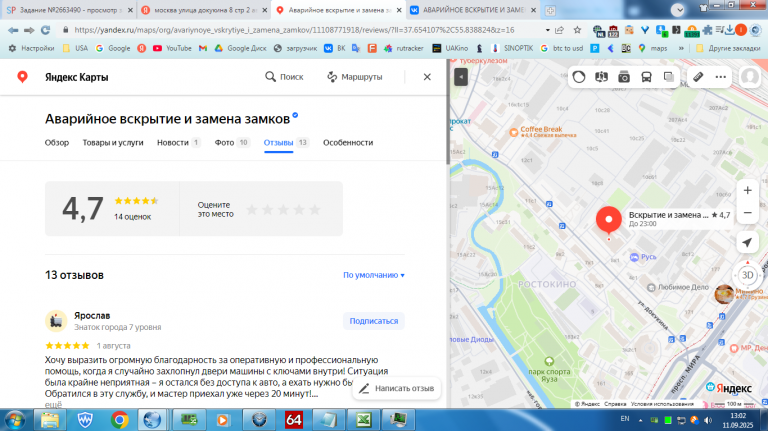Show hidden system tray icons arrow
Screen dimensions: 768x431
(640, 420)
